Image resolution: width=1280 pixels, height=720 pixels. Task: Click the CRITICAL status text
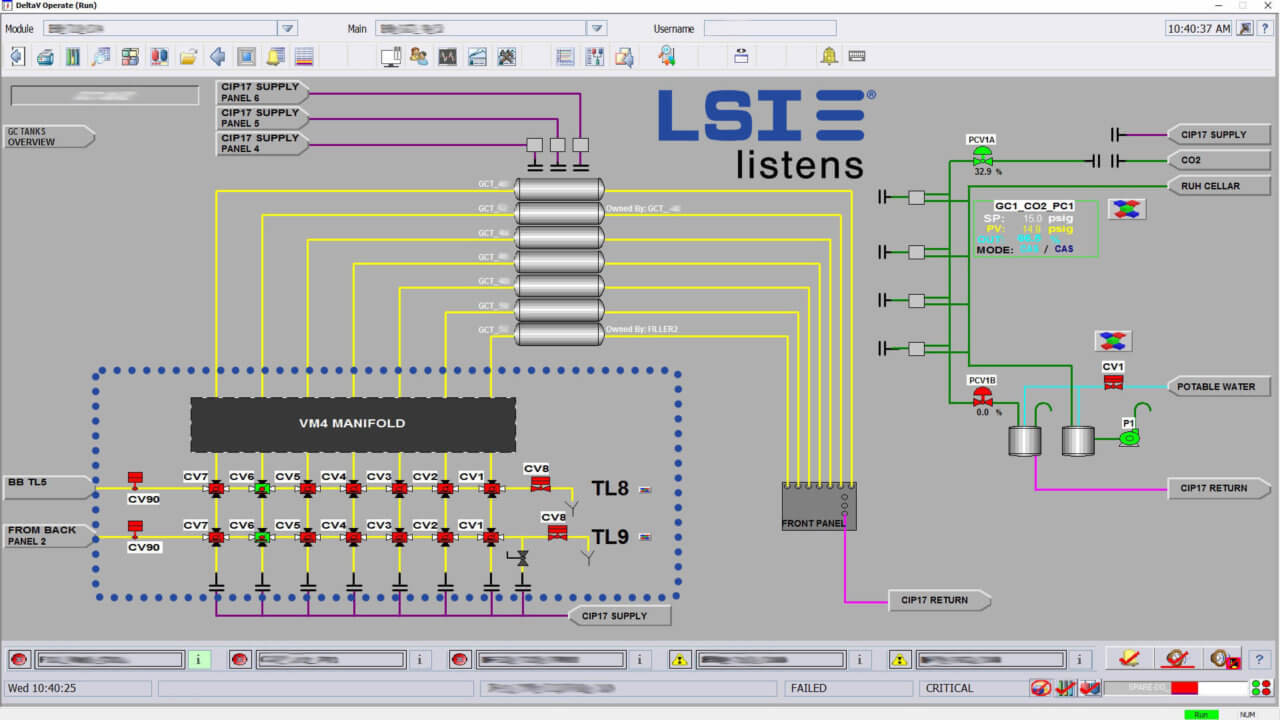[949, 688]
